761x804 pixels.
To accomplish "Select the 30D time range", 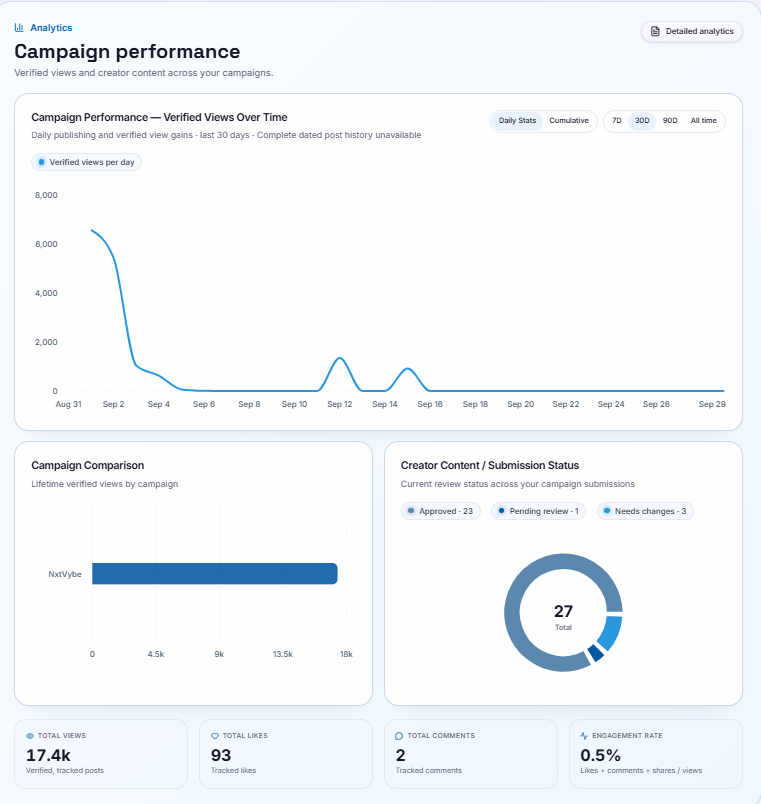I will tap(642, 120).
